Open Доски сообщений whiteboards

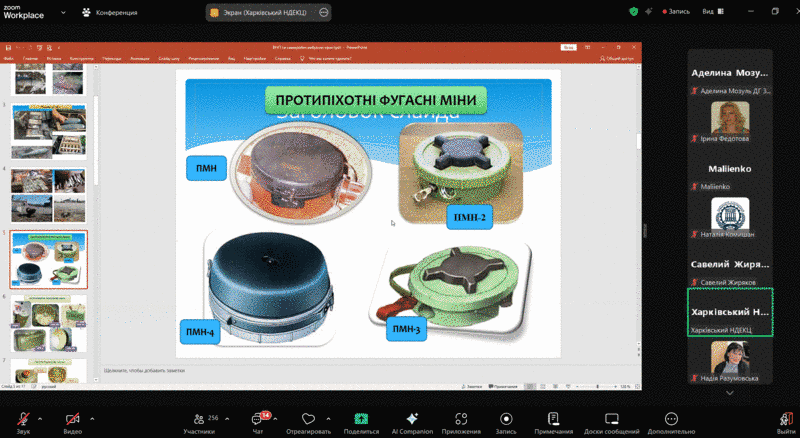(611, 423)
